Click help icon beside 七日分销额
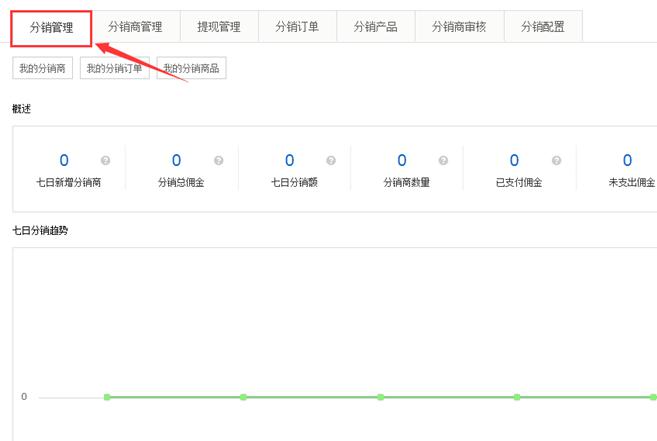This screenshot has width=657, height=441. (331, 161)
